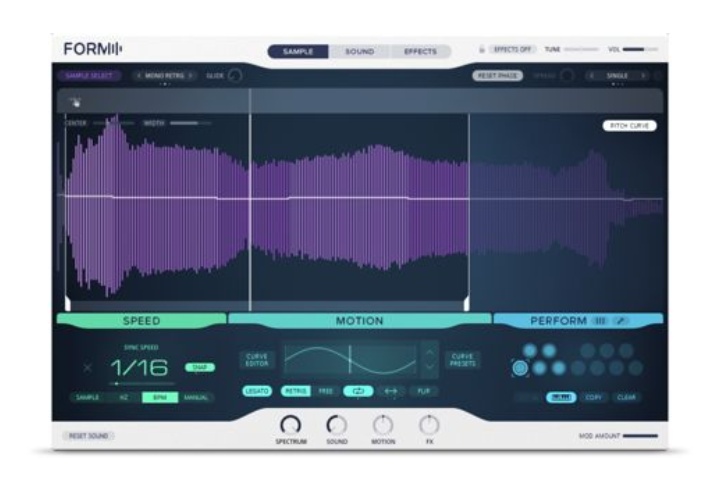Click the left arrow beside SINGLE

(592, 76)
